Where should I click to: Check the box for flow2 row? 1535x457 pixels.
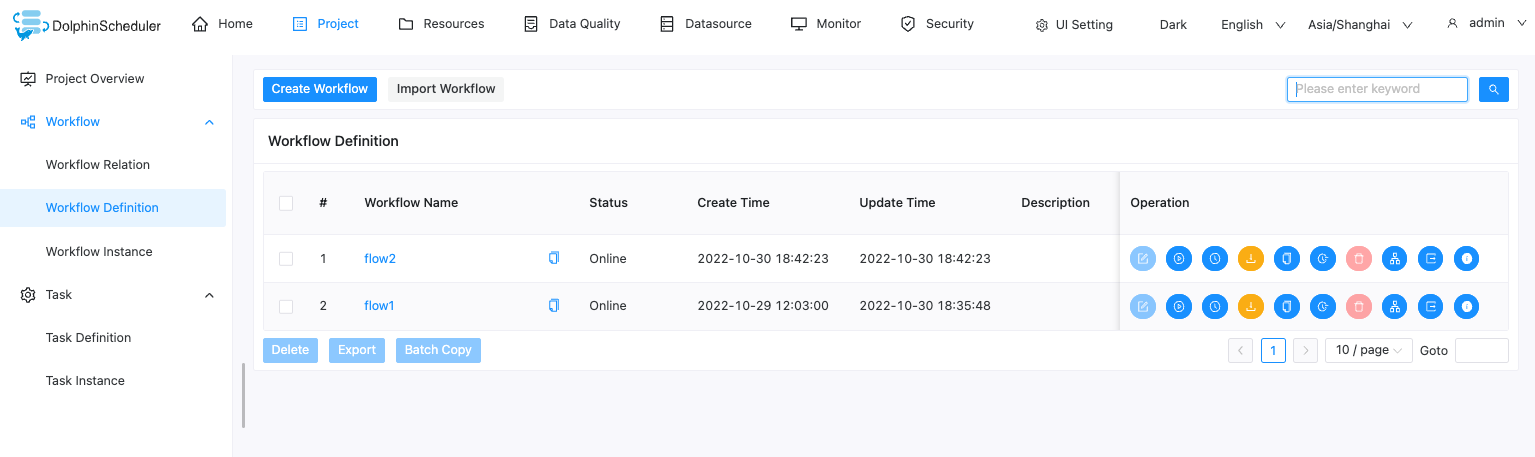(286, 259)
